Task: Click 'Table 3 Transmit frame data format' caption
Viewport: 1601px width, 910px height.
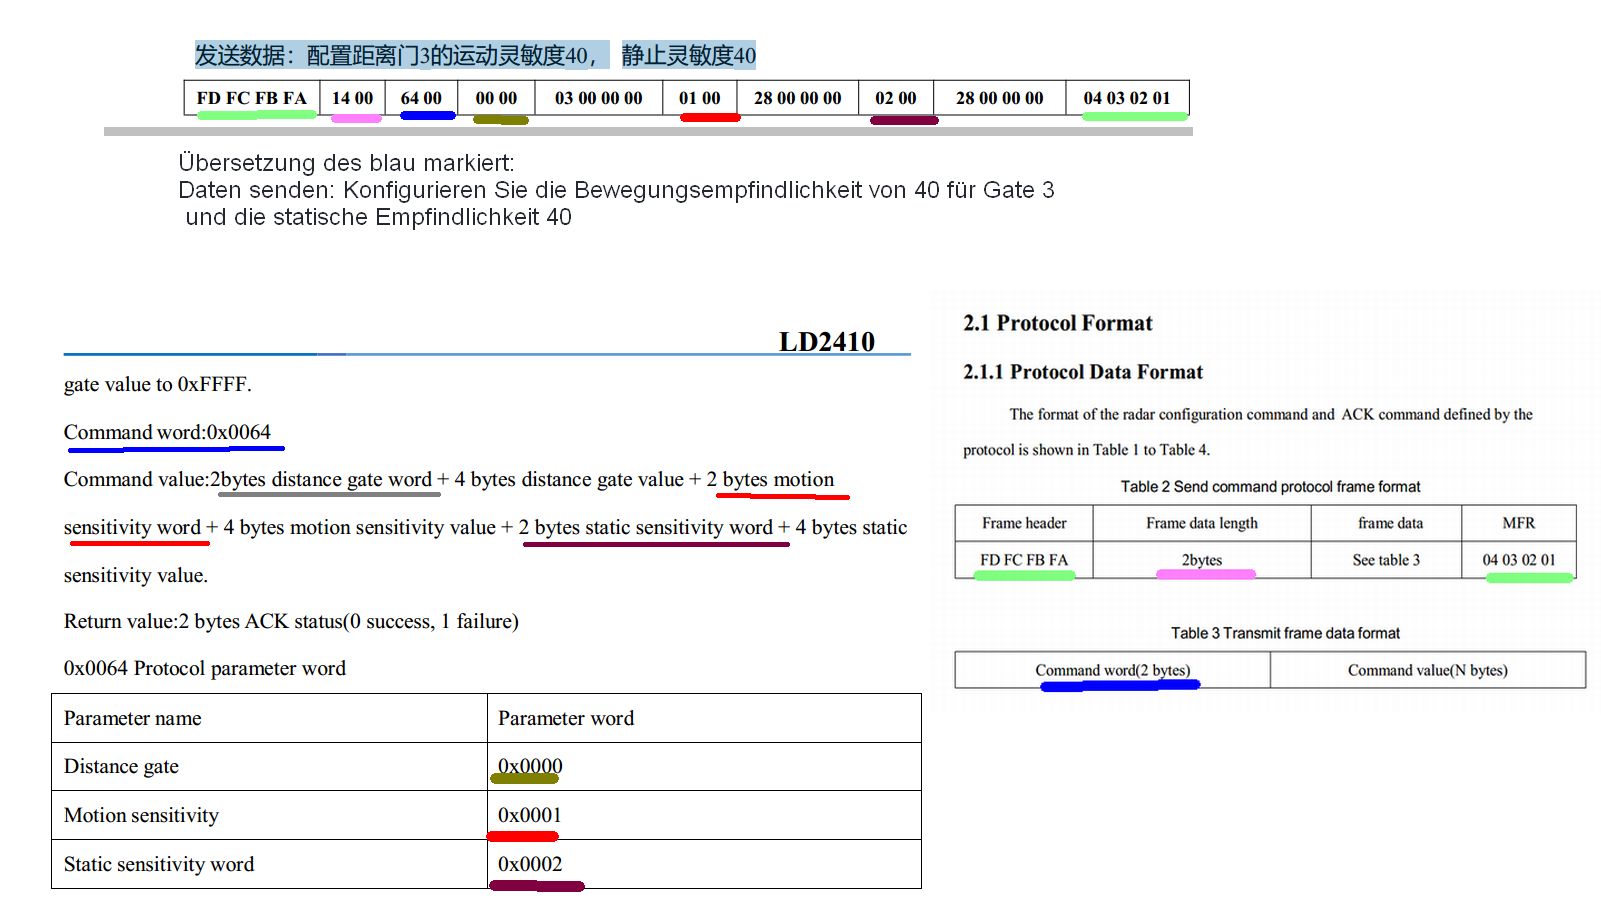Action: (1285, 633)
